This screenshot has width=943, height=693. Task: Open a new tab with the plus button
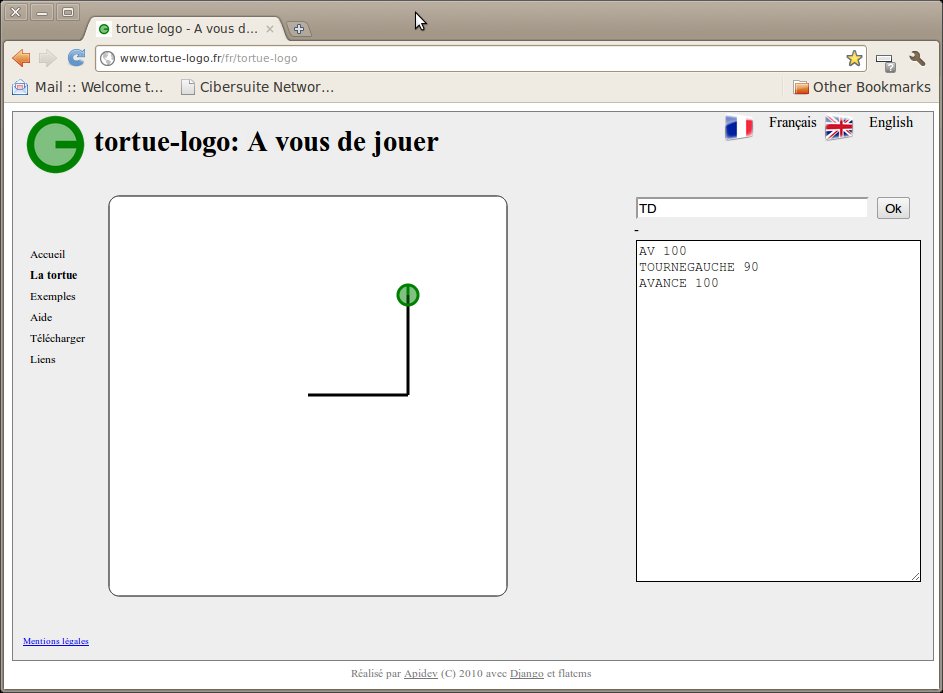(x=298, y=28)
